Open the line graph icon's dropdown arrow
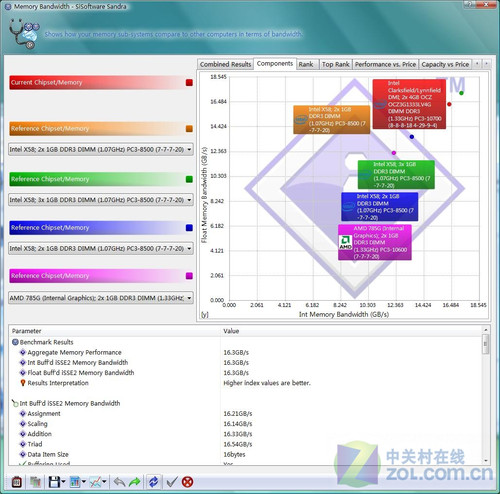 click(104, 482)
